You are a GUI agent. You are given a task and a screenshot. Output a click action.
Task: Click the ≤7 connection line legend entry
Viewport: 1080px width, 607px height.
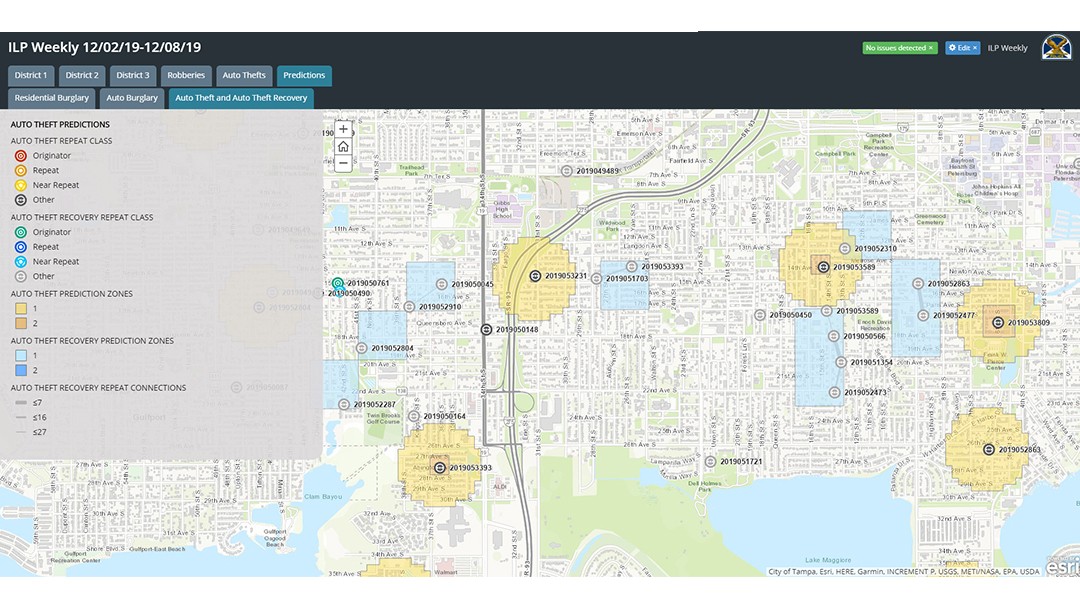tap(28, 402)
